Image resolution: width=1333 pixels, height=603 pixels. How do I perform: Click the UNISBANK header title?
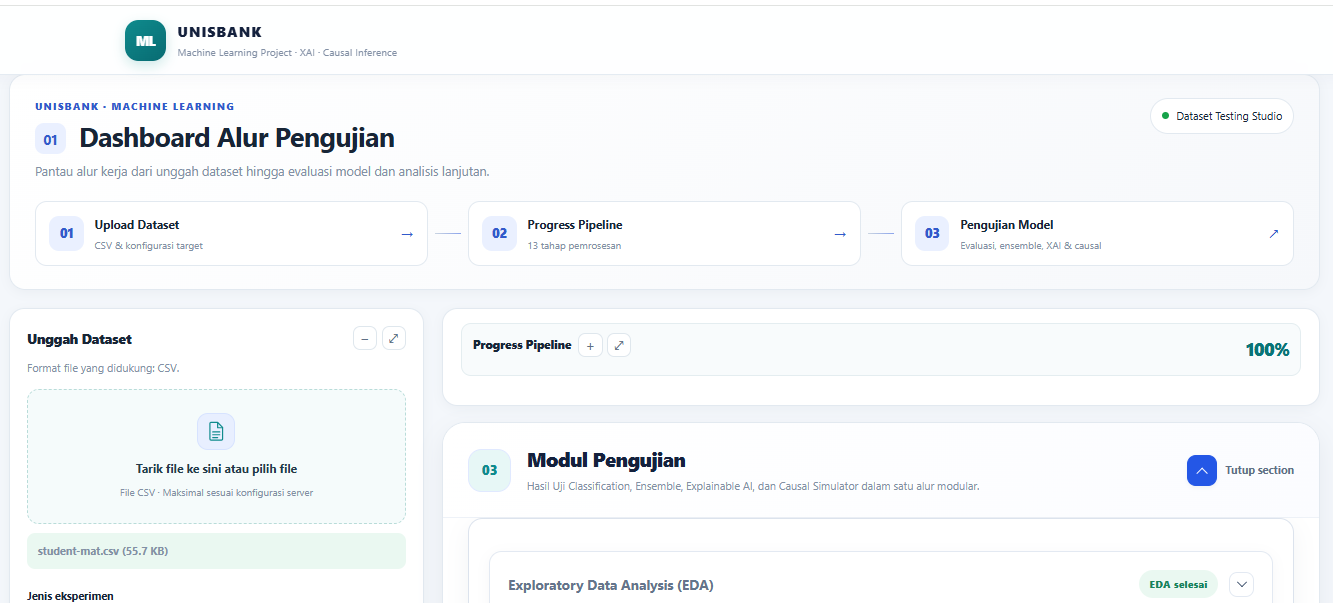click(220, 33)
